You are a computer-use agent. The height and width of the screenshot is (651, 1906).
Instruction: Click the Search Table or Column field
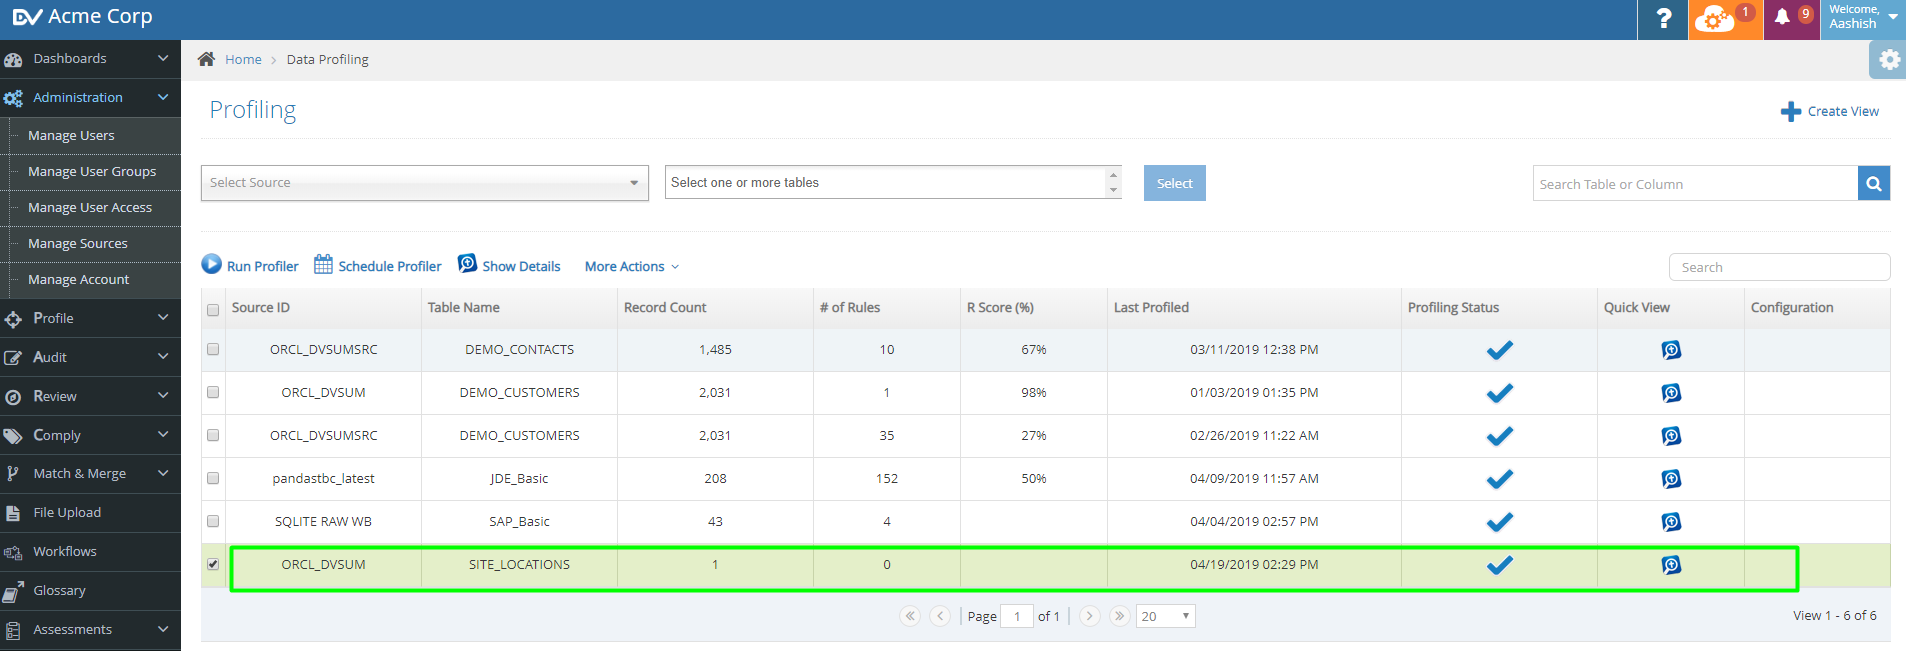(x=1695, y=184)
